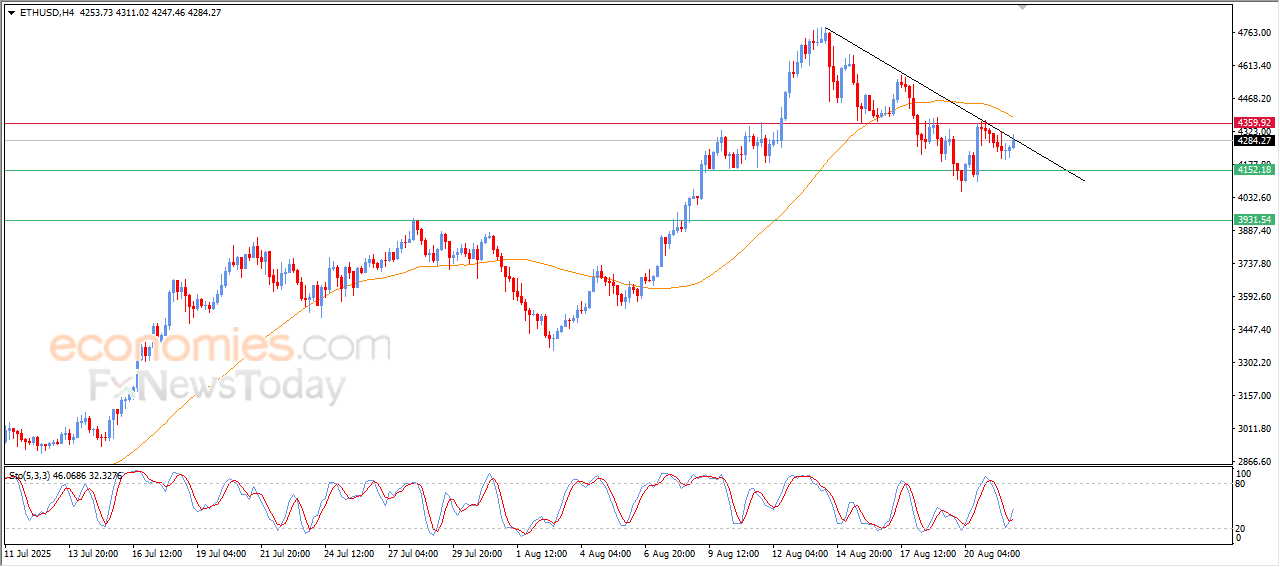Click the 16 Jul 12:00 time label
Screen dimensions: 1280x567
click(156, 553)
